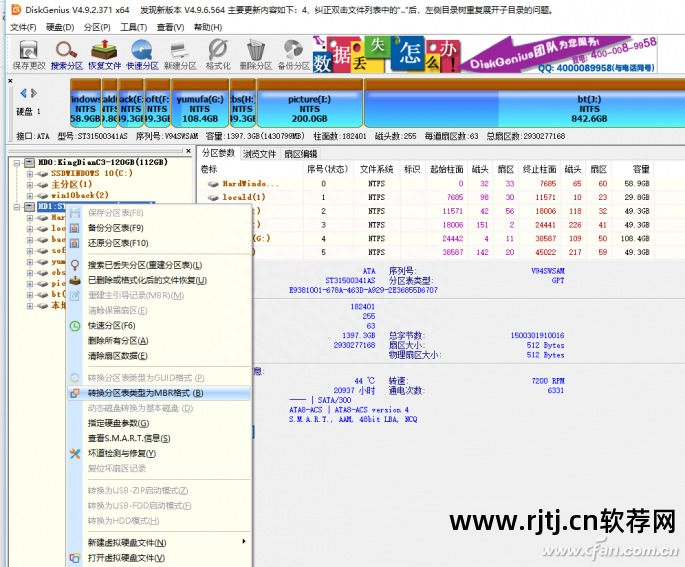Screen dimensions: 685x567
Task: Click the 备份分区表 menu icon
Action: click(x=75, y=228)
